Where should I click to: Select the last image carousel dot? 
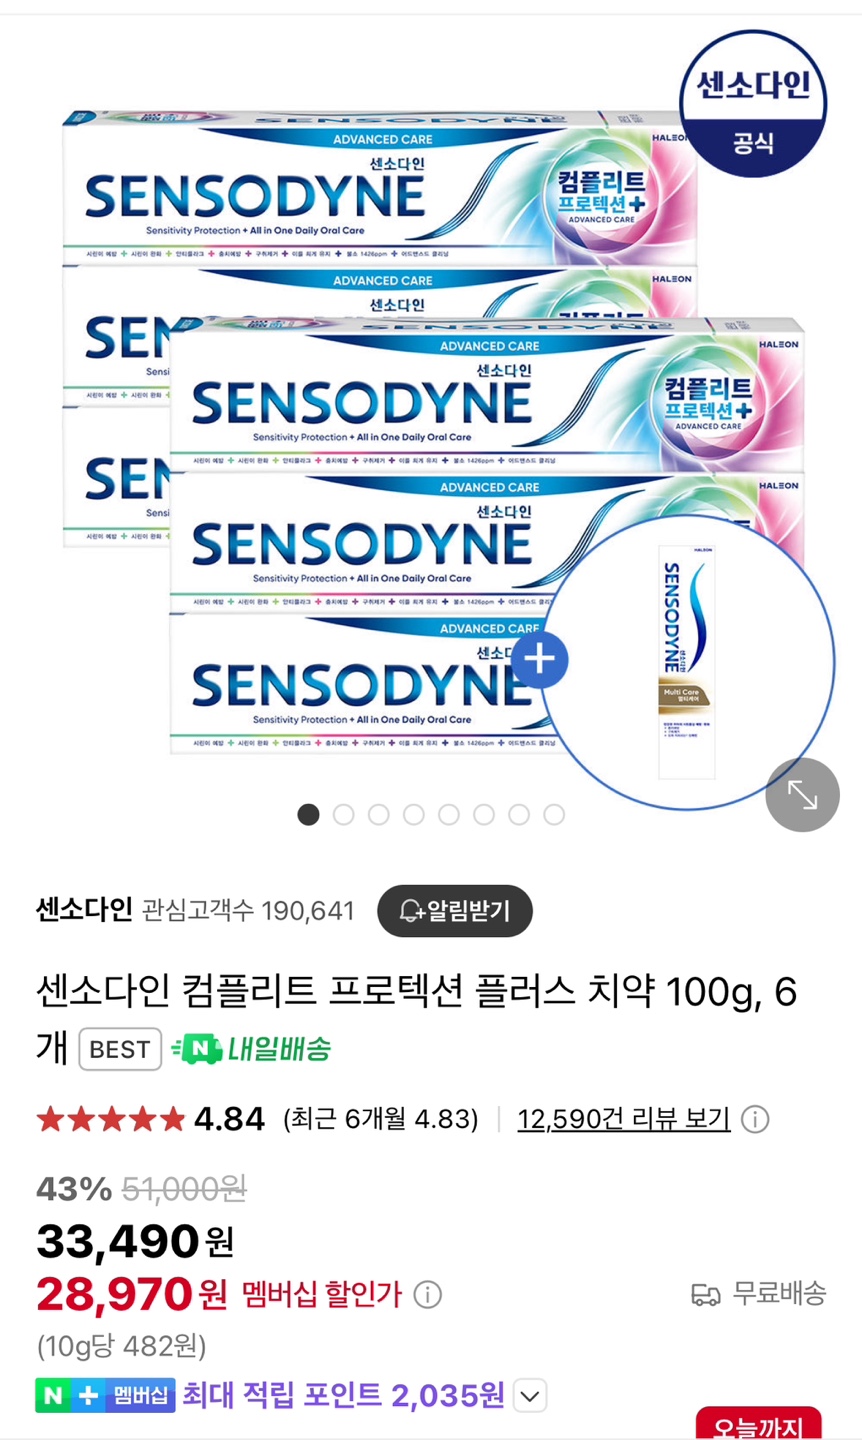(554, 815)
